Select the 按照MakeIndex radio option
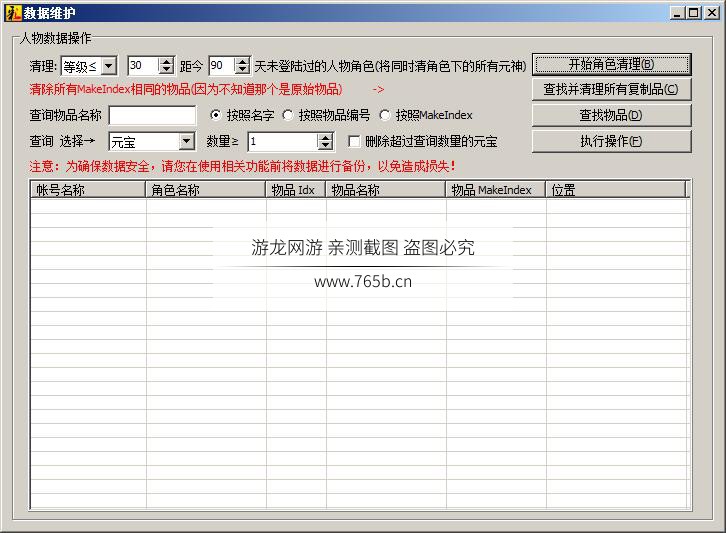 pyautogui.click(x=385, y=115)
